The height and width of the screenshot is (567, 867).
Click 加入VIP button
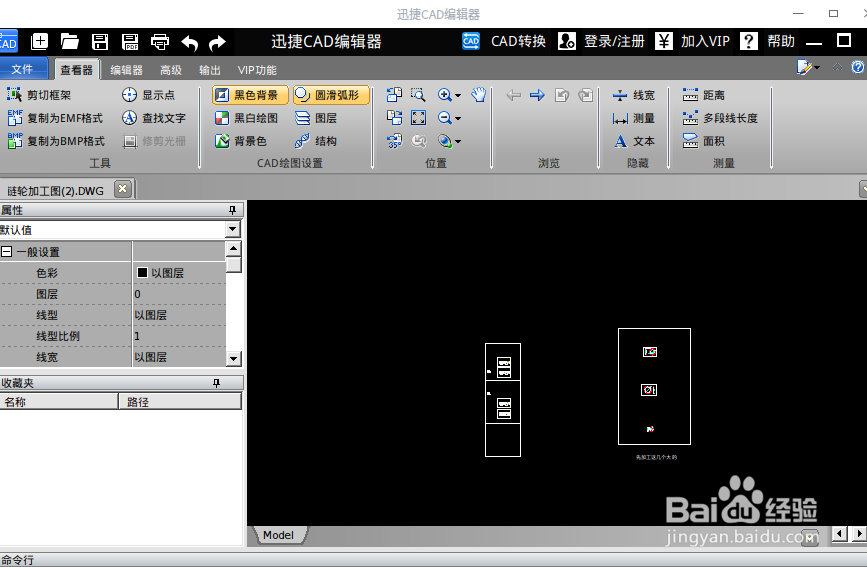692,41
